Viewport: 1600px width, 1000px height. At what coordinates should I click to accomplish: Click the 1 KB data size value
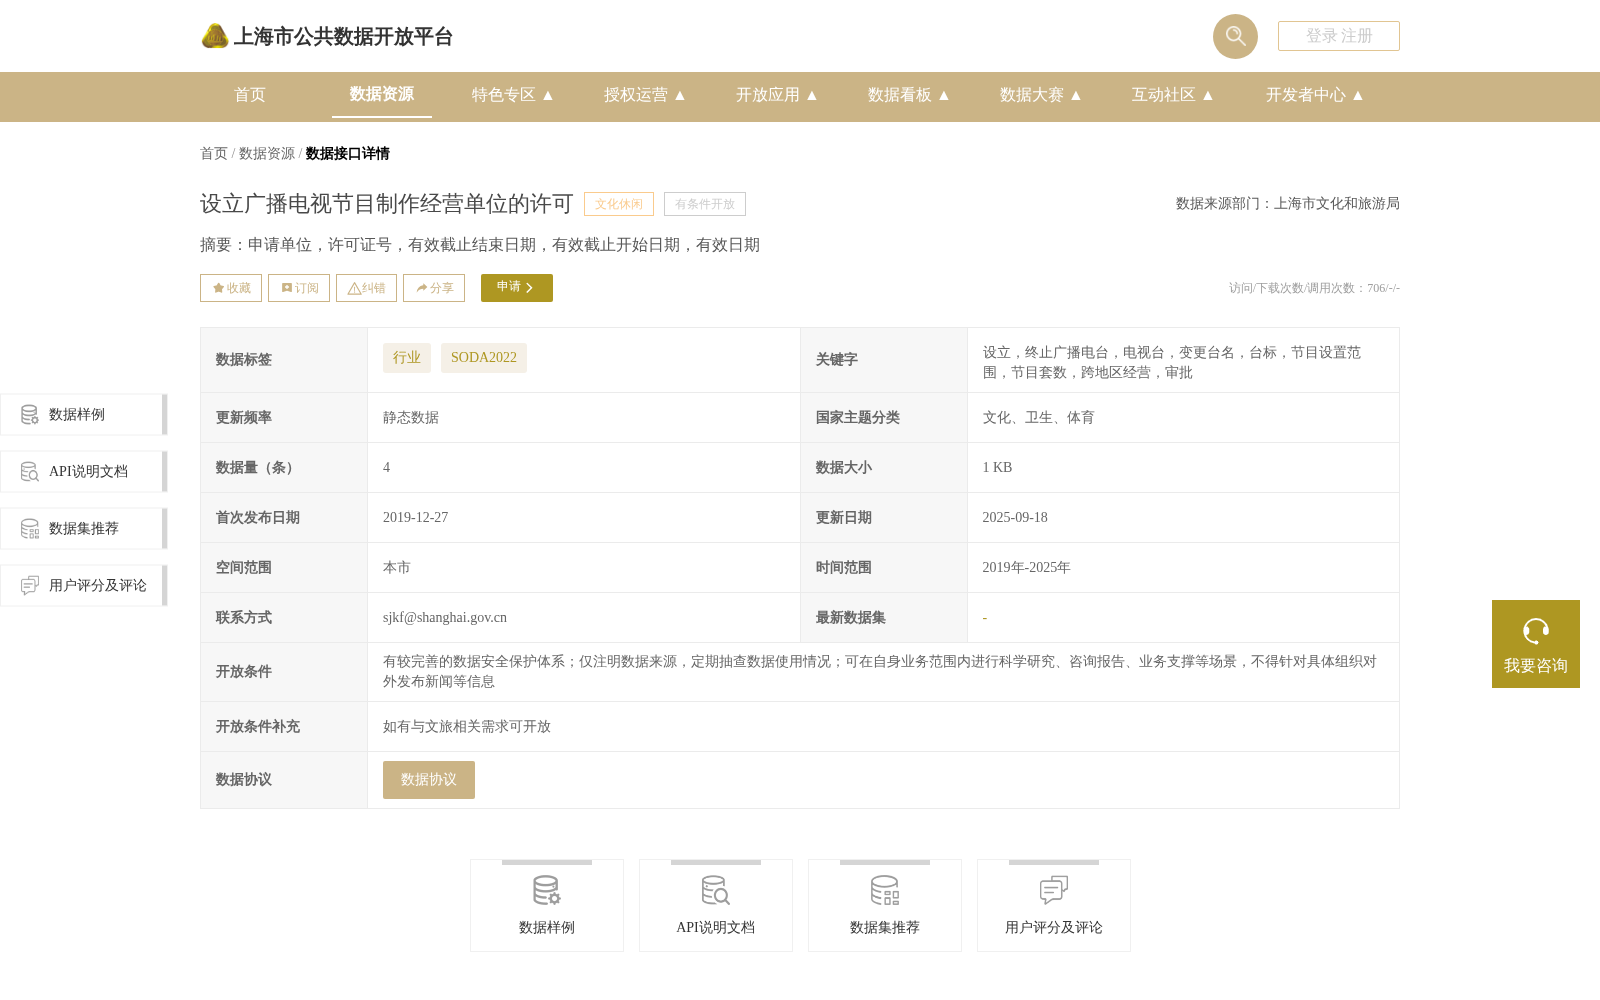coord(997,468)
